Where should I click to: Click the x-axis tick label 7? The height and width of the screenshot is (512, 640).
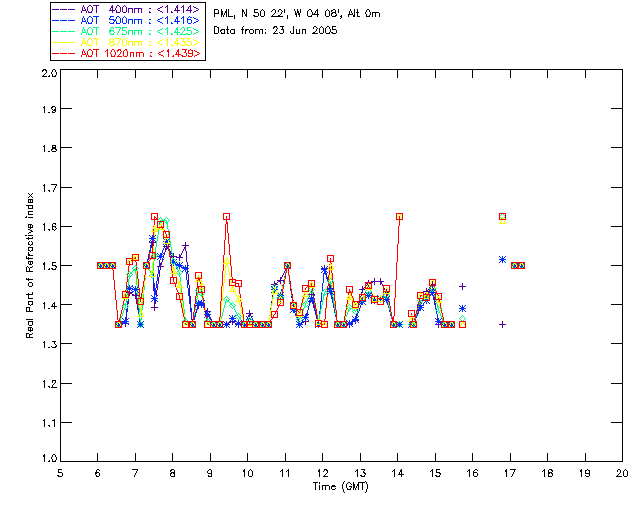(x=135, y=473)
